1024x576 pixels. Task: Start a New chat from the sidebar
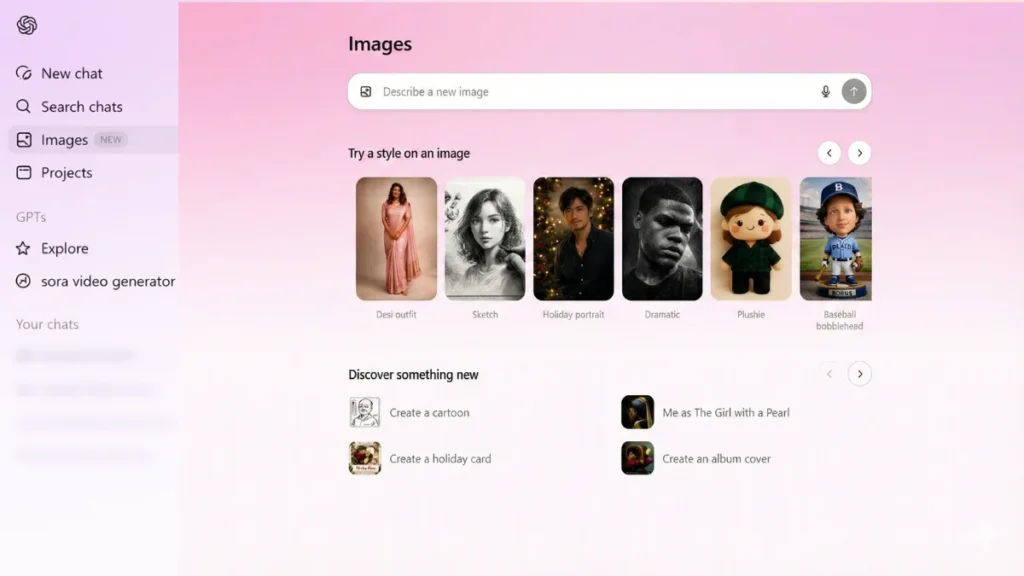[x=70, y=73]
